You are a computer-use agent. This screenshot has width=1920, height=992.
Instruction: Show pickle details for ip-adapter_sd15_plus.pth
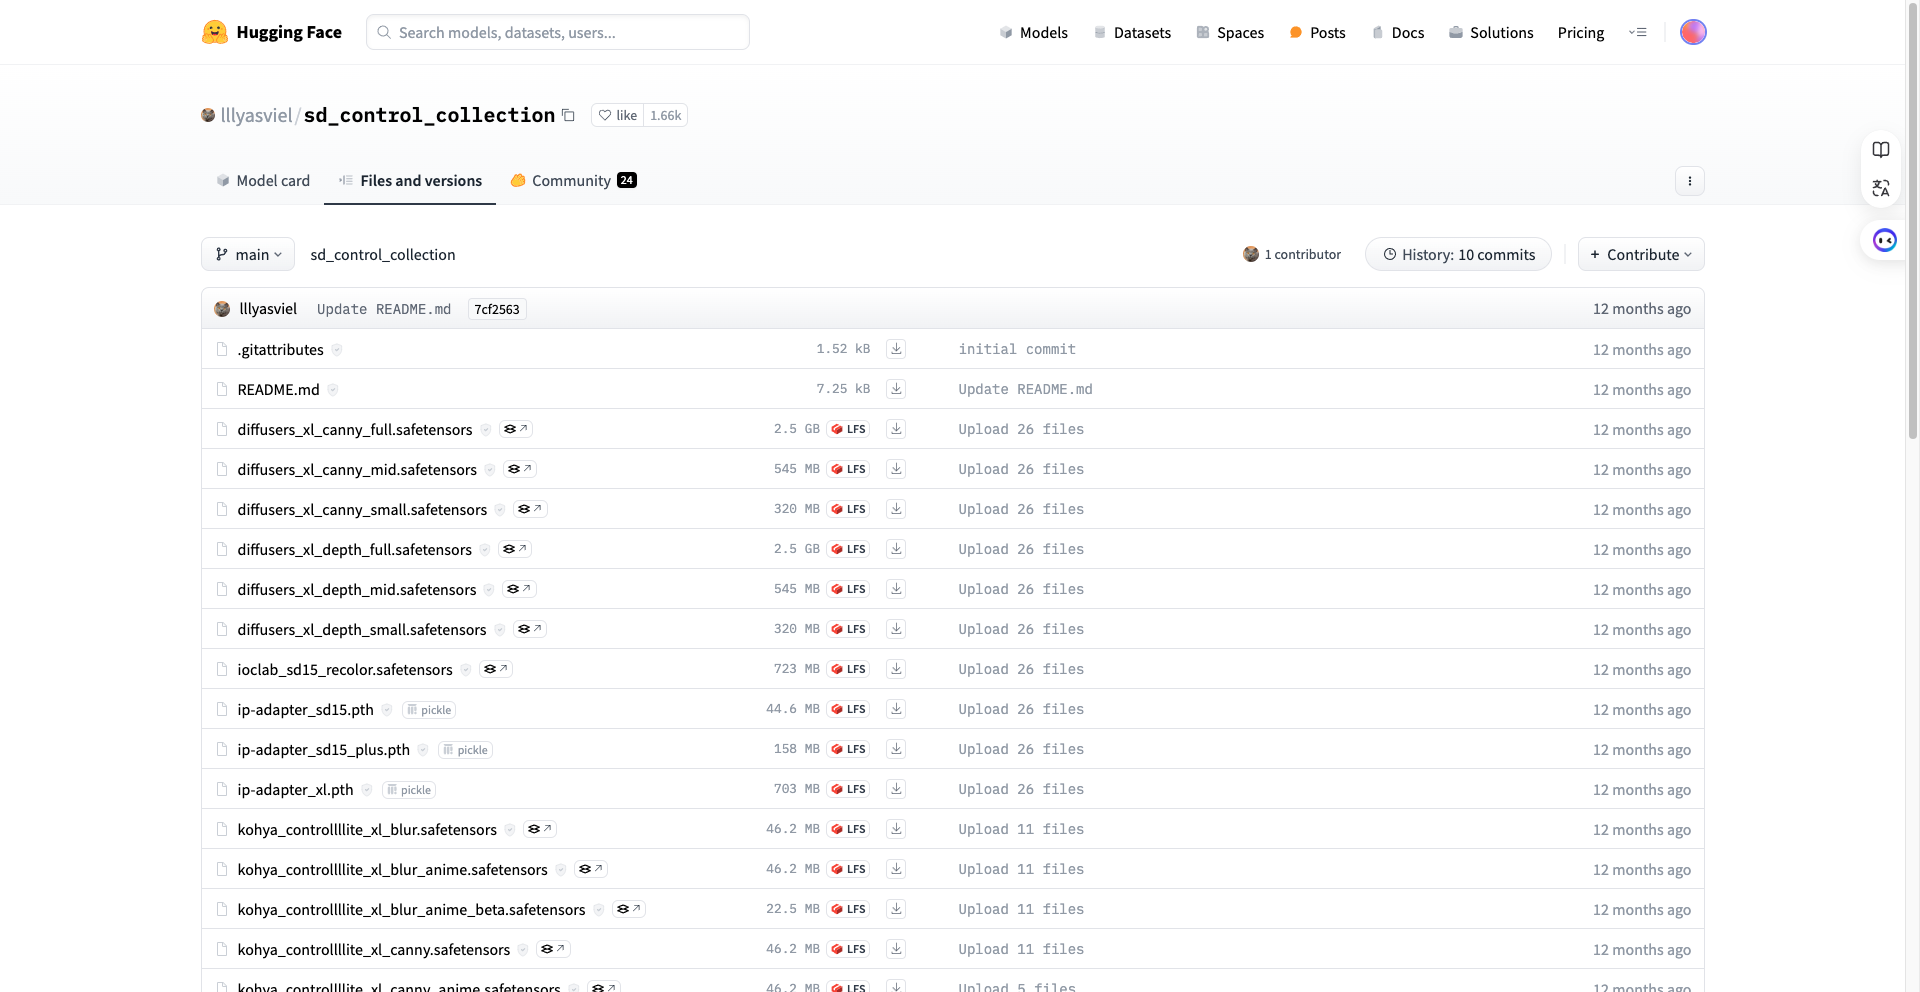(x=466, y=750)
